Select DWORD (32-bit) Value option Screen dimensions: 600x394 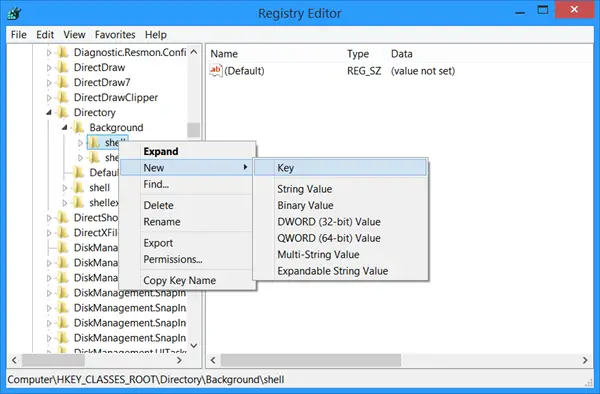click(x=329, y=222)
